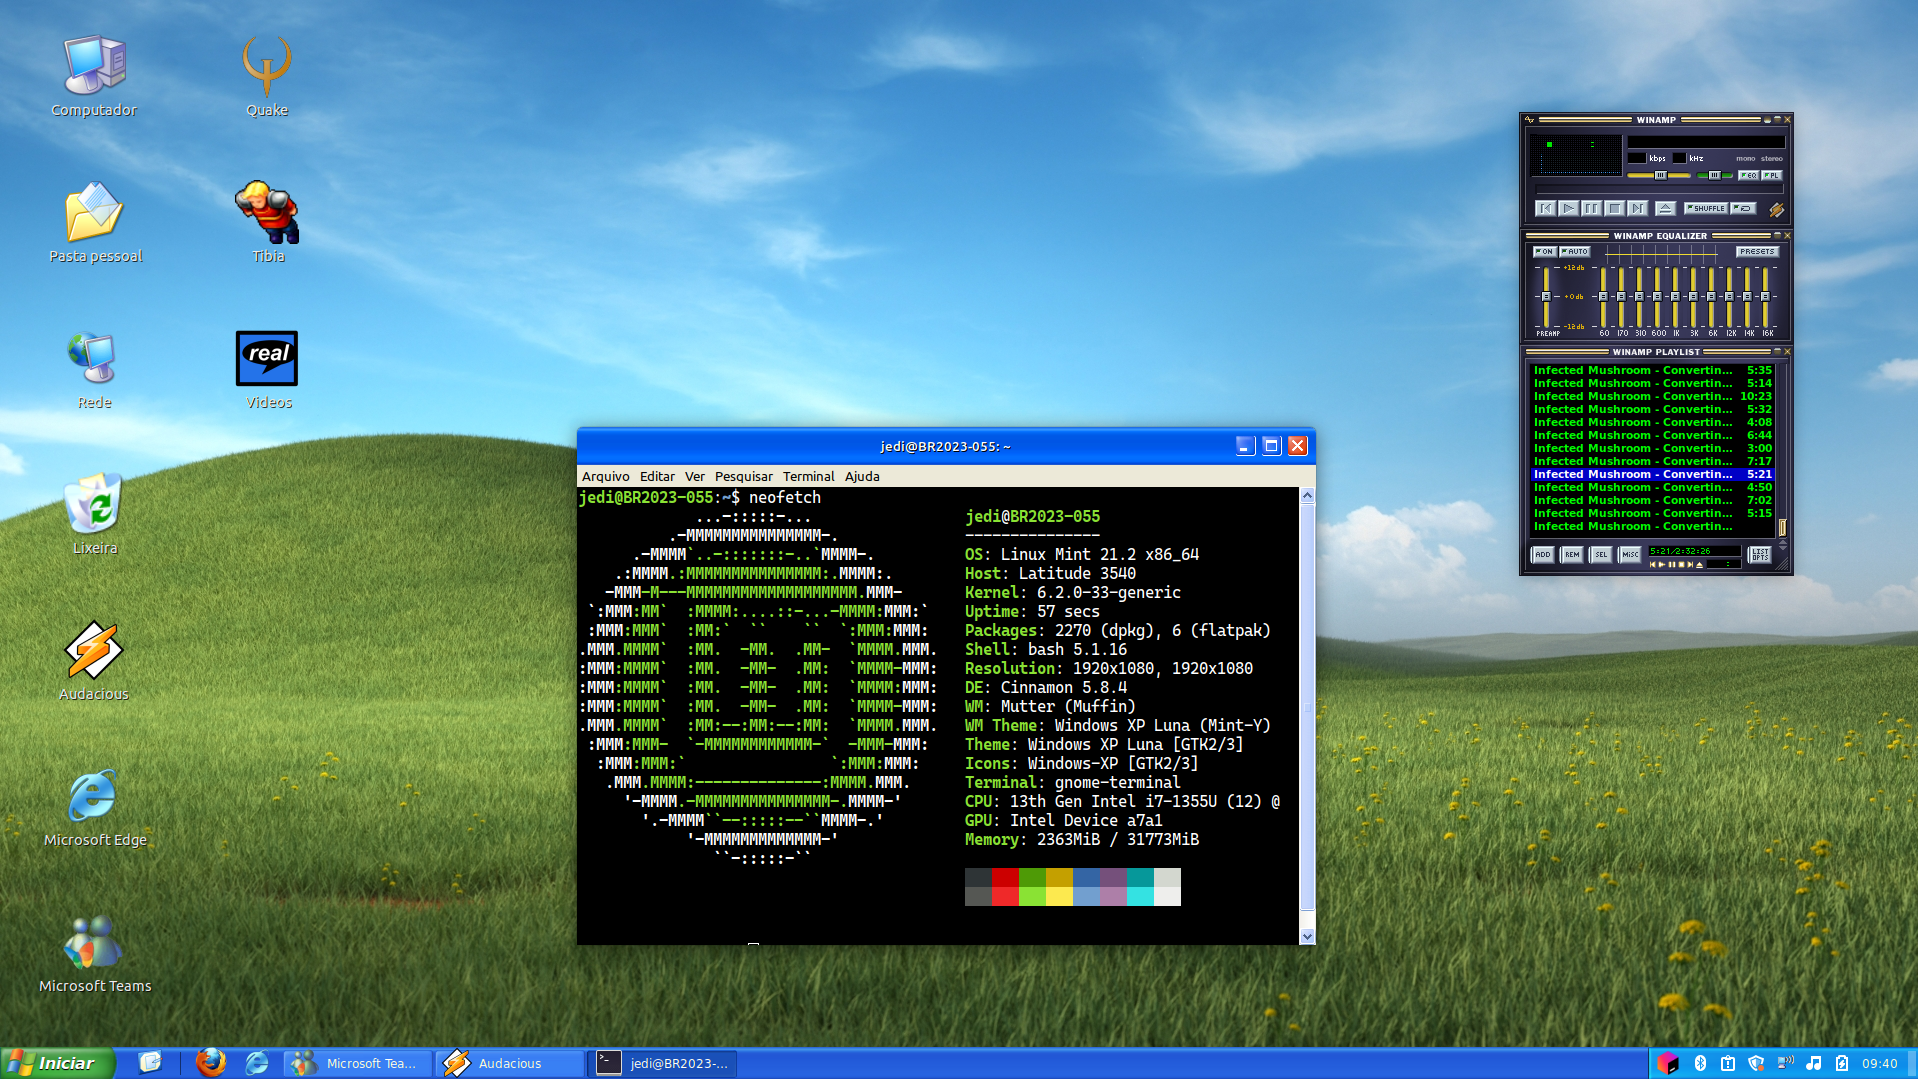Click Winamp next track button
This screenshot has width=1918, height=1079.
[x=1637, y=208]
